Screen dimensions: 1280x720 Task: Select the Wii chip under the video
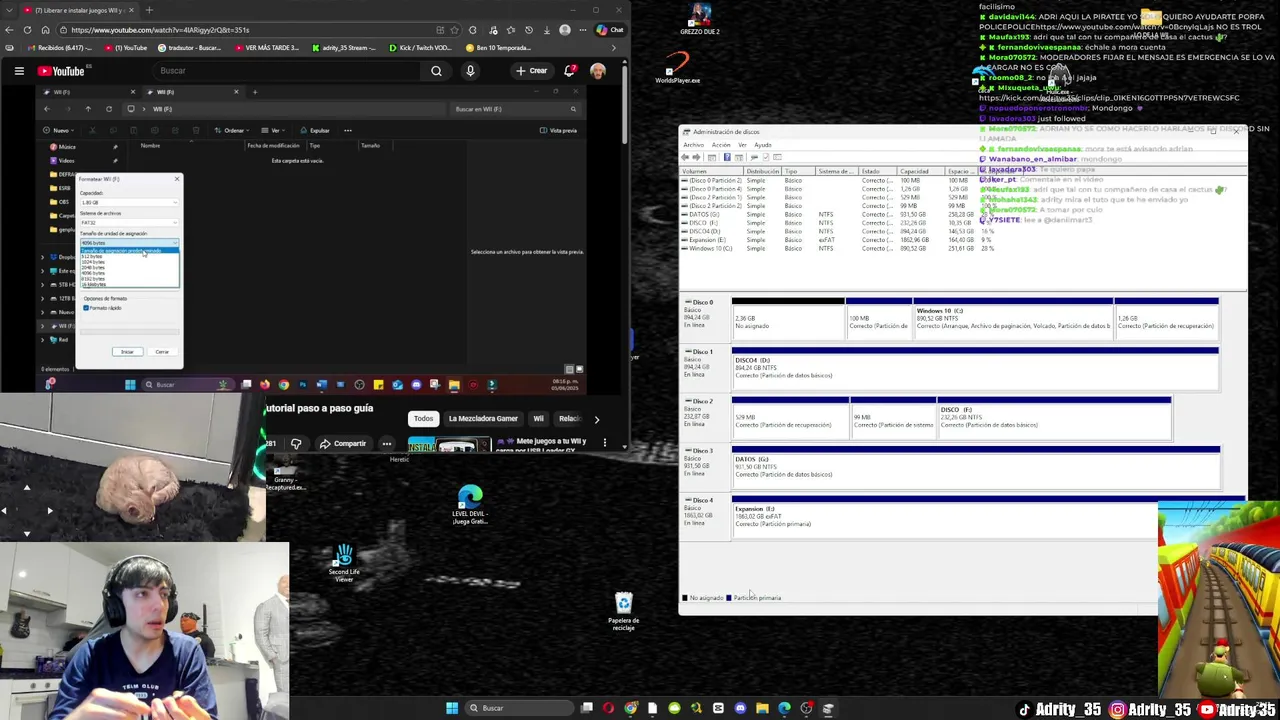(x=538, y=419)
